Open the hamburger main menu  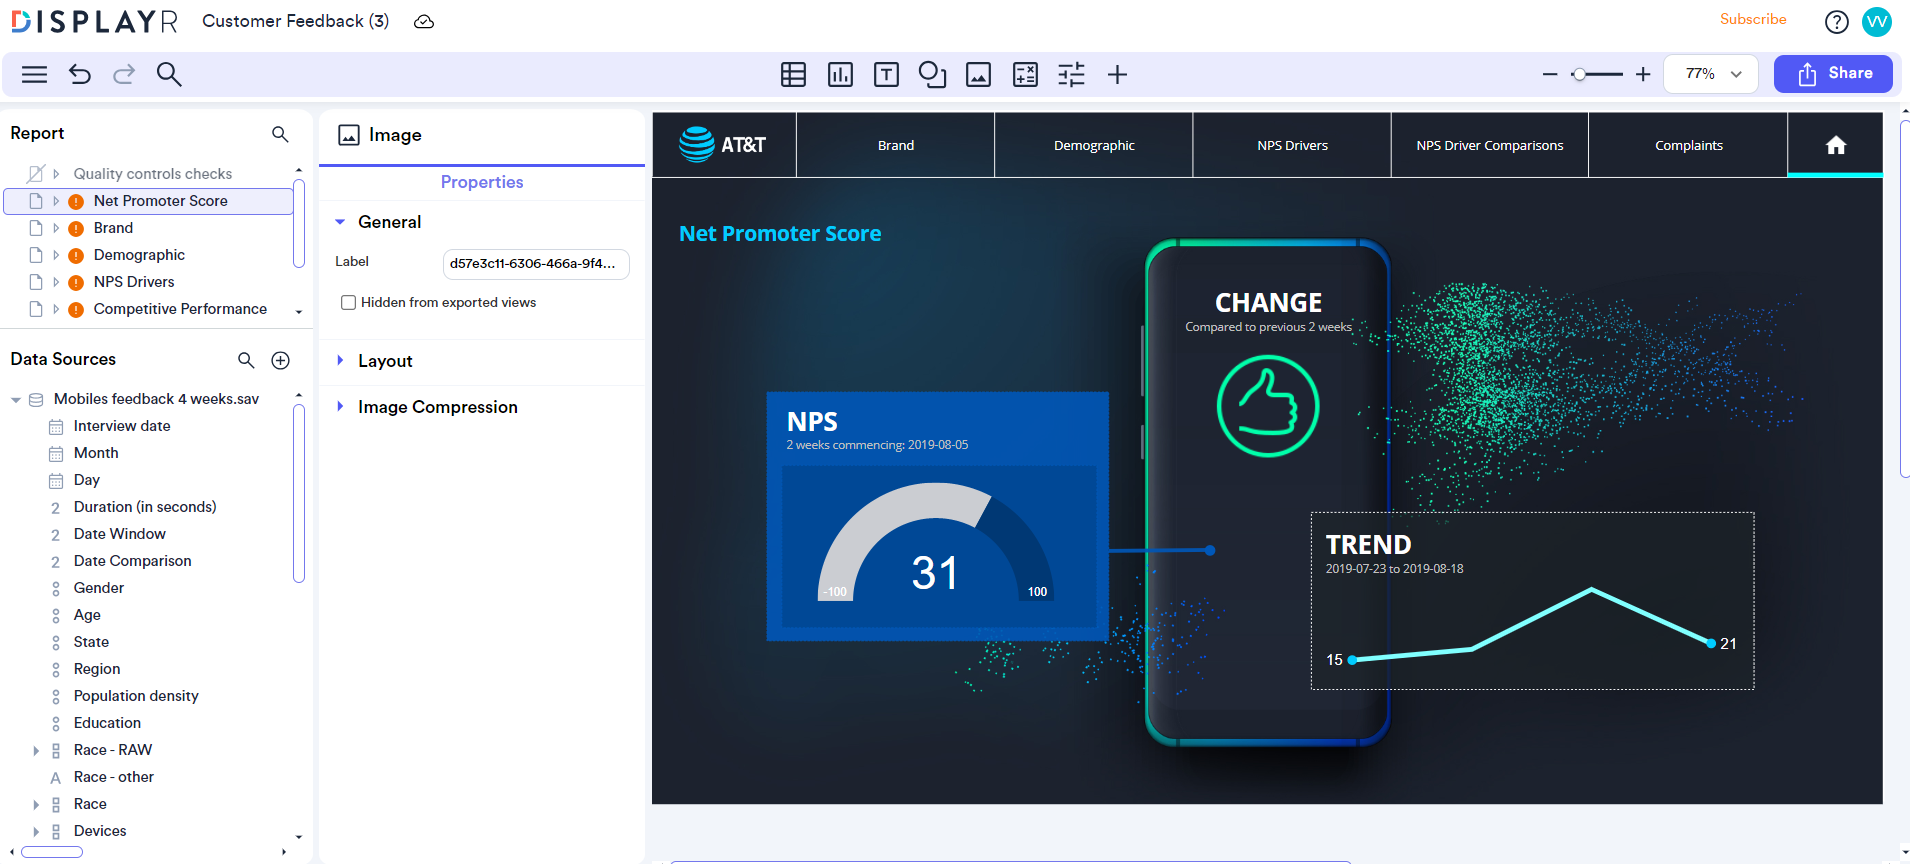point(34,74)
